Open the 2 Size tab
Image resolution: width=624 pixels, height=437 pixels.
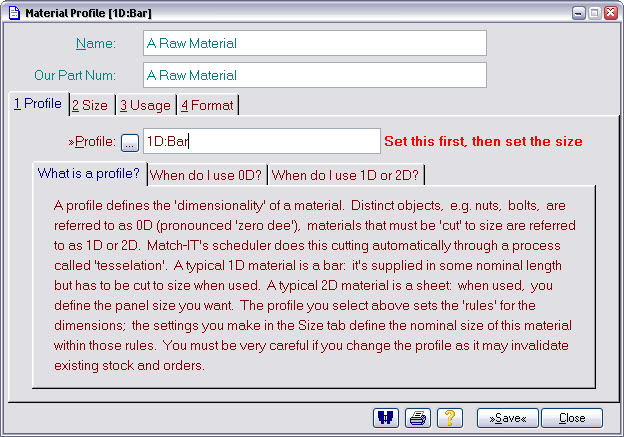coord(90,105)
